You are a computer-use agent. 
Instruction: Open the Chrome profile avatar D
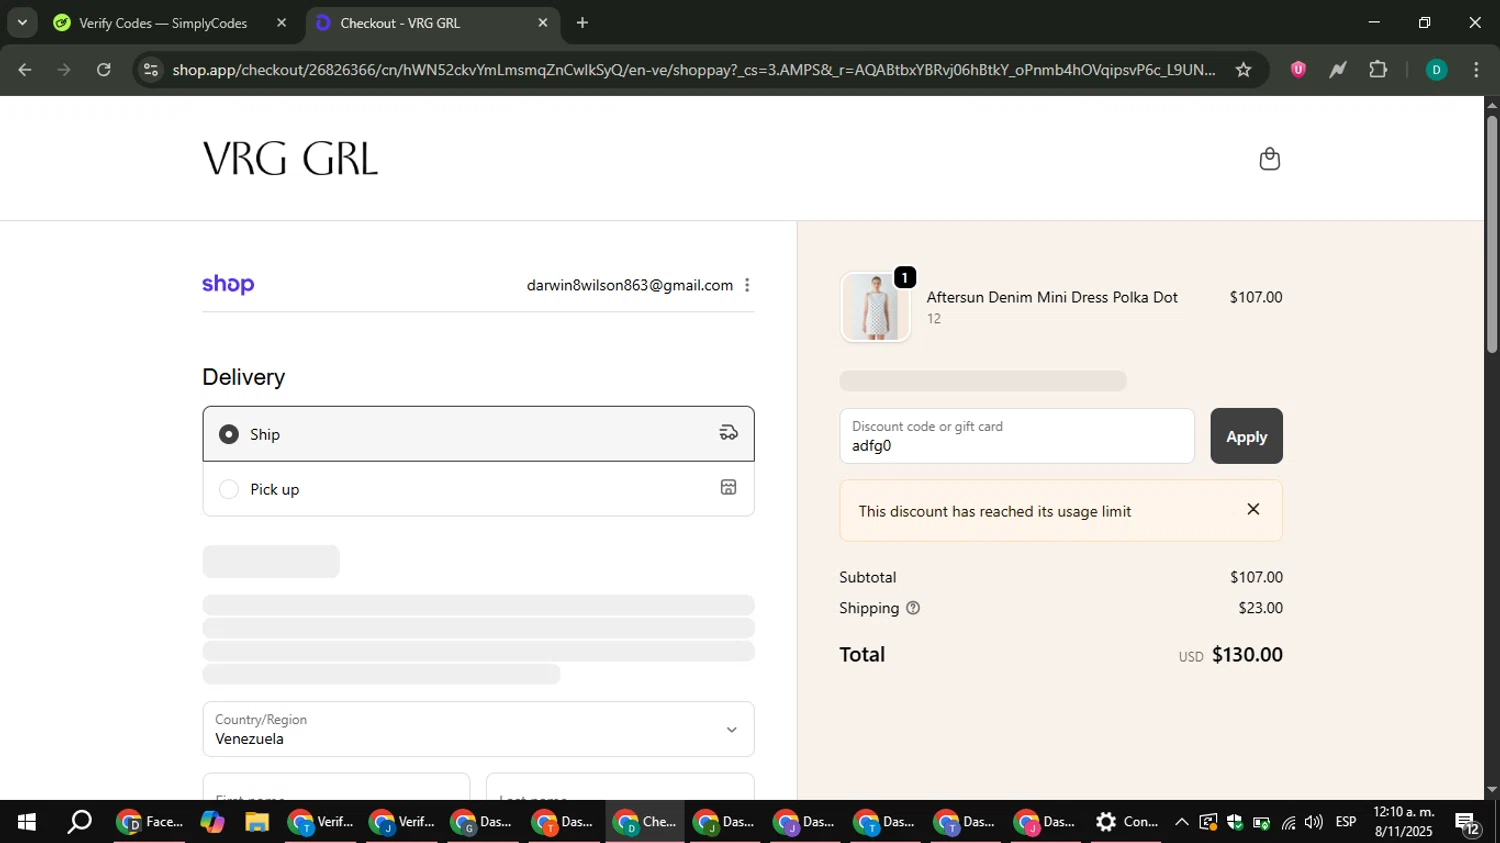tap(1436, 70)
